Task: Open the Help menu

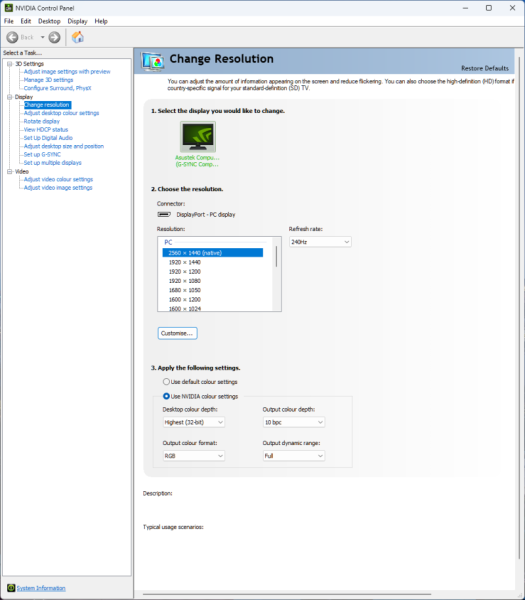Action: pos(101,21)
